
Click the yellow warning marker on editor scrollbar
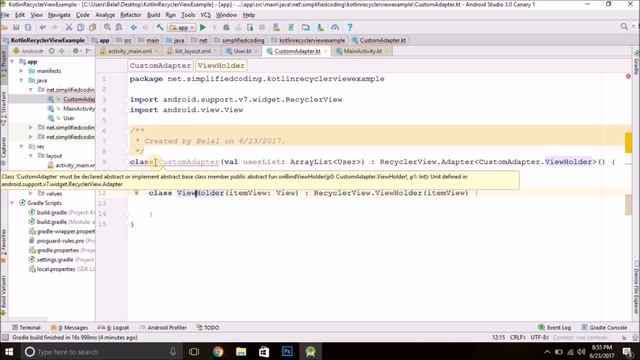tap(628, 143)
